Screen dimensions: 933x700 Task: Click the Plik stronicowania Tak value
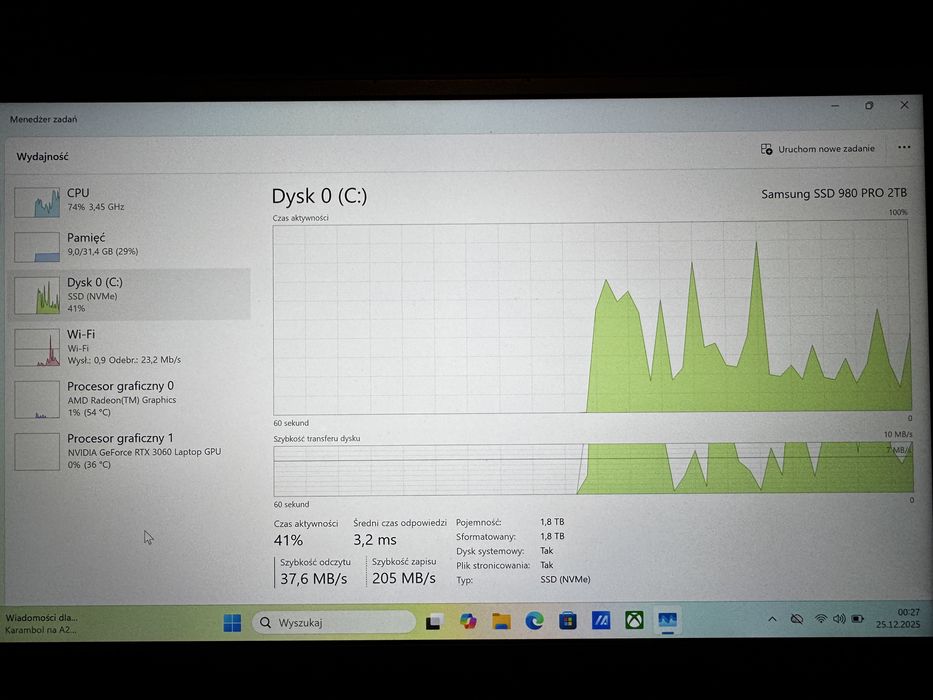(547, 565)
